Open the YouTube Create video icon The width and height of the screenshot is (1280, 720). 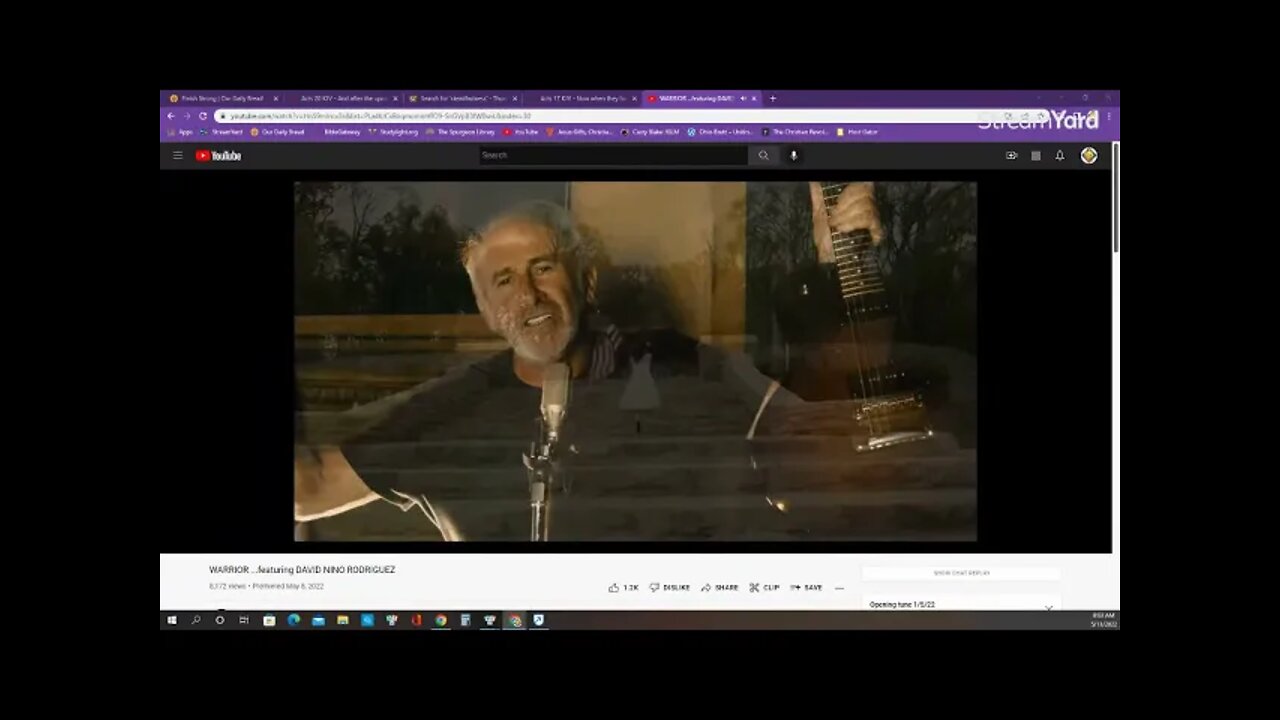click(x=1011, y=155)
